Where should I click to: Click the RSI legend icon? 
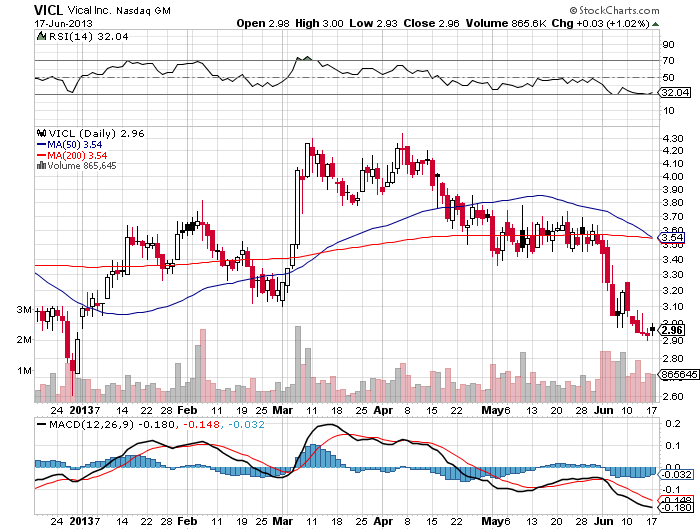[41, 36]
